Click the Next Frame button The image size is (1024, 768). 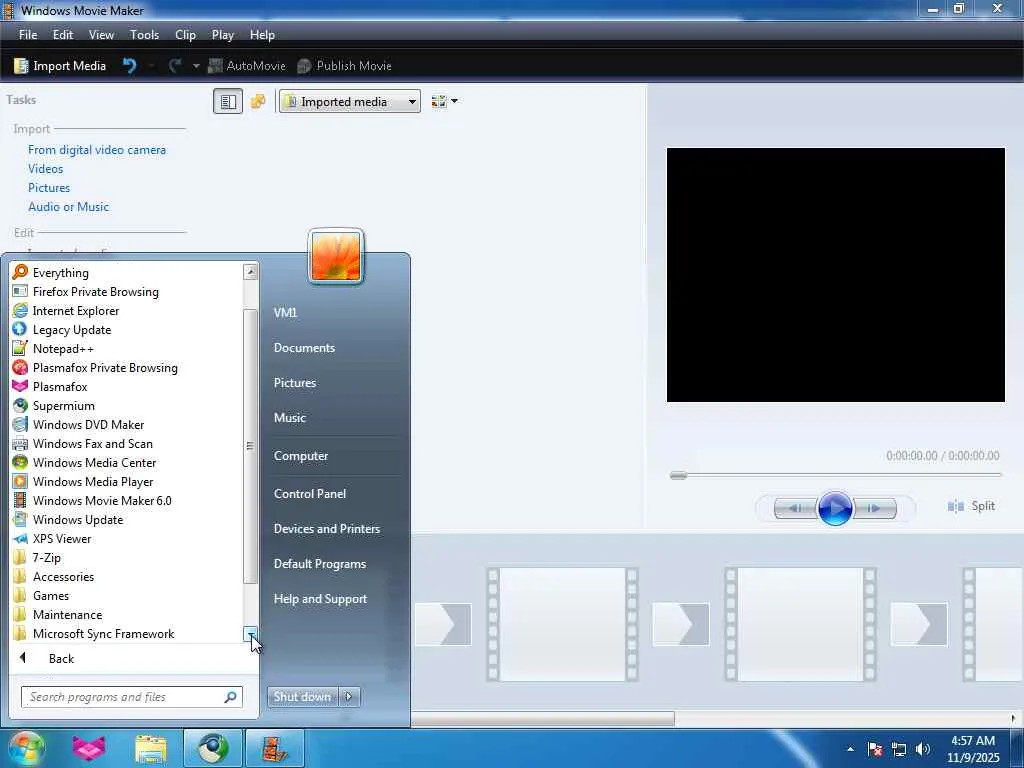(x=874, y=507)
